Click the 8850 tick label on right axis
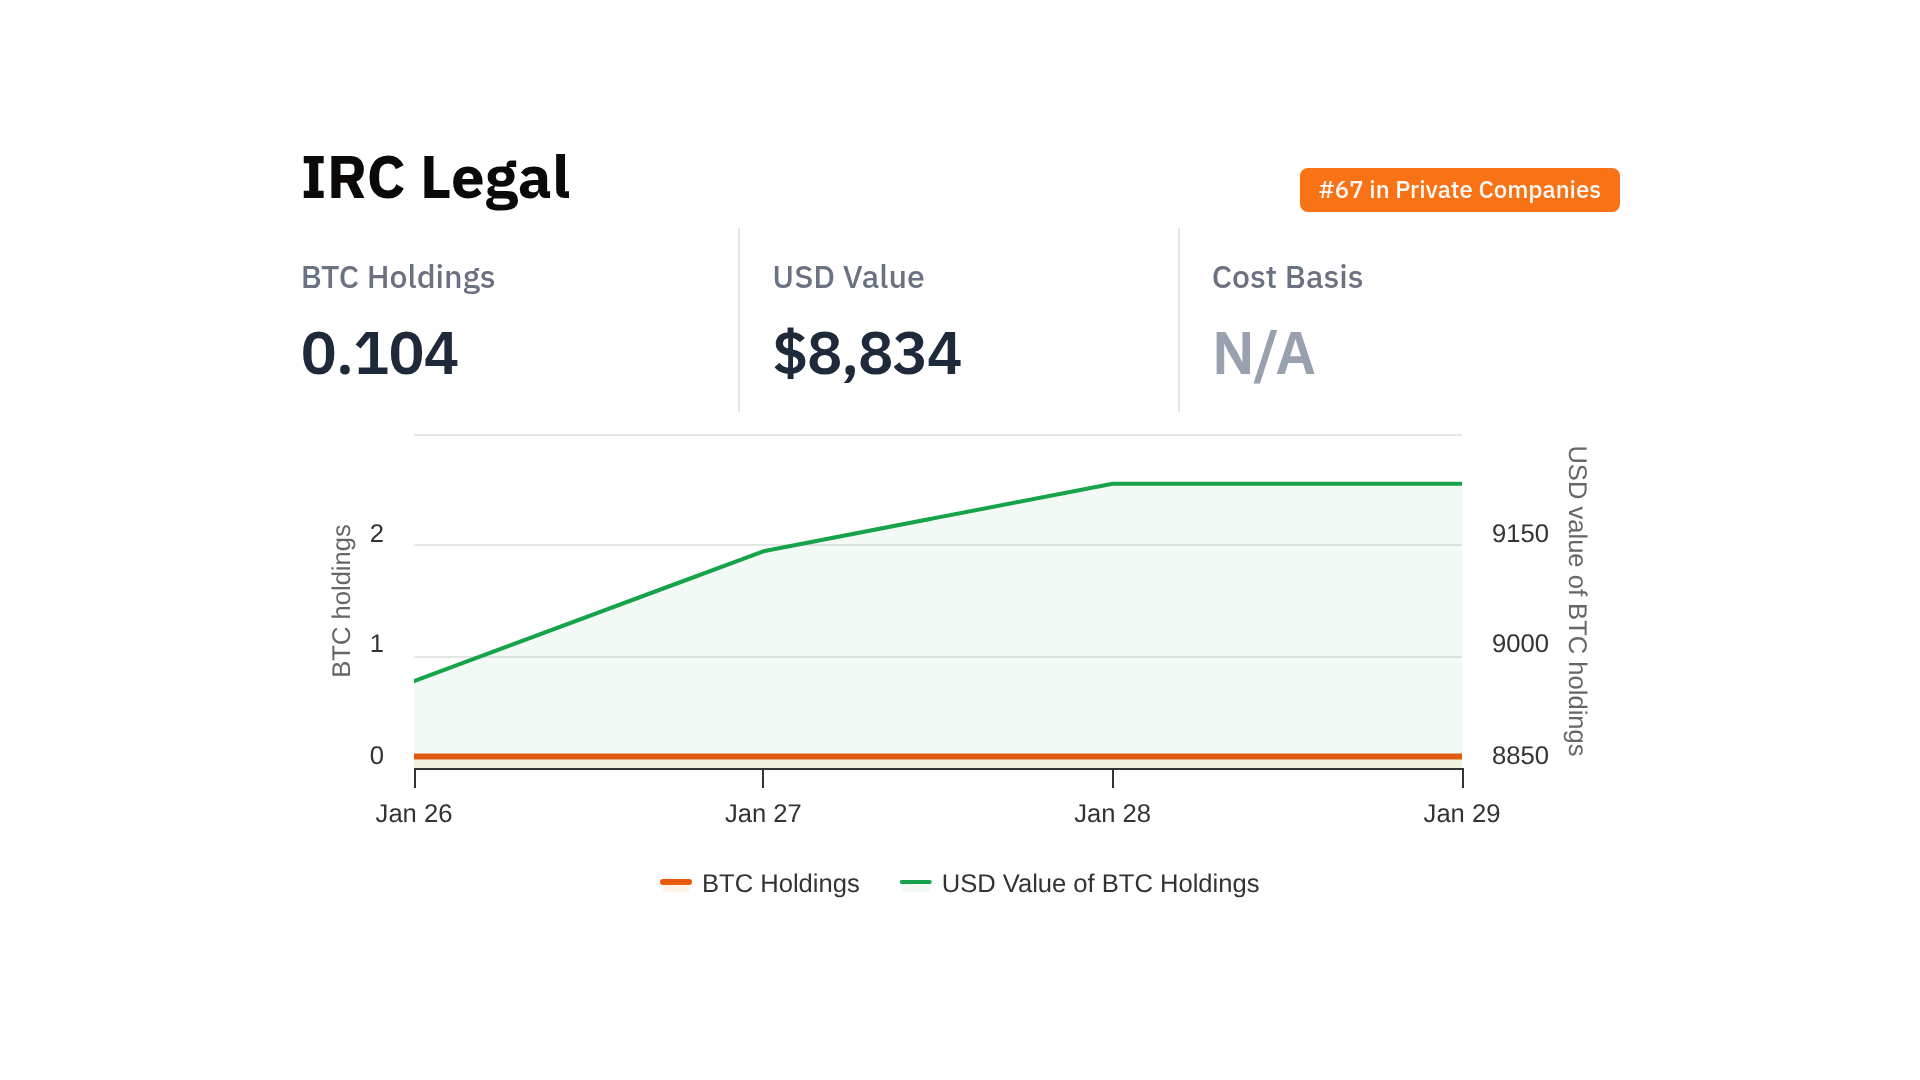Screen dimensions: 1920x1080 [1520, 756]
